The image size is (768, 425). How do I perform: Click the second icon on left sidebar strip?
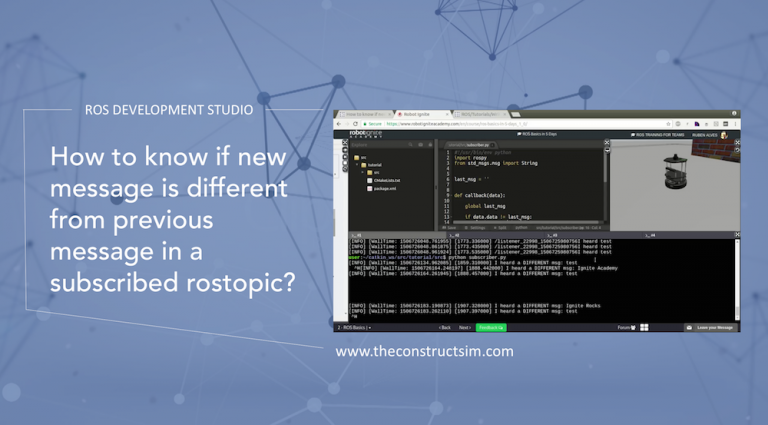pos(345,150)
